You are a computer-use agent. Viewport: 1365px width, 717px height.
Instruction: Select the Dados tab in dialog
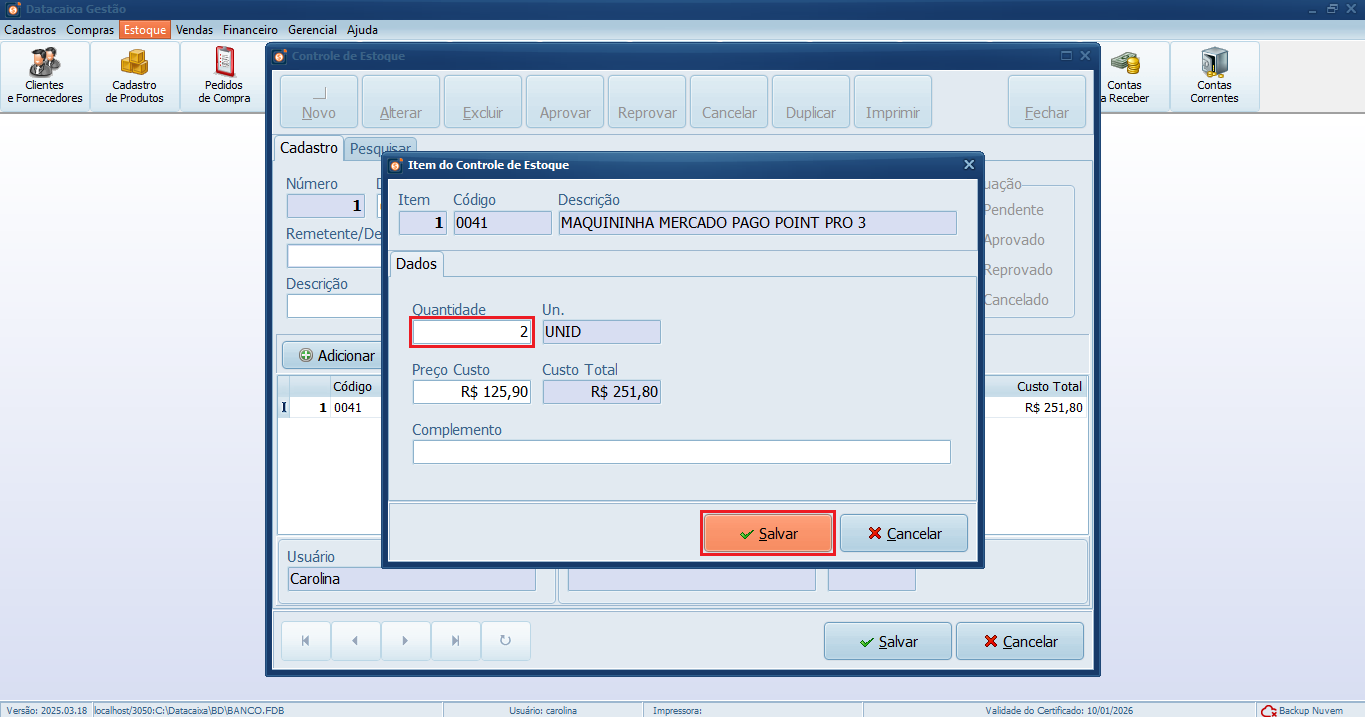click(416, 264)
